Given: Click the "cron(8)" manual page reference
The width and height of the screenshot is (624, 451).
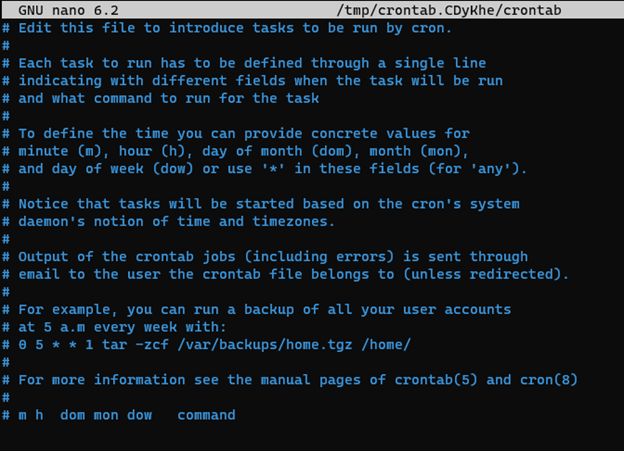Looking at the screenshot, I should point(548,380).
